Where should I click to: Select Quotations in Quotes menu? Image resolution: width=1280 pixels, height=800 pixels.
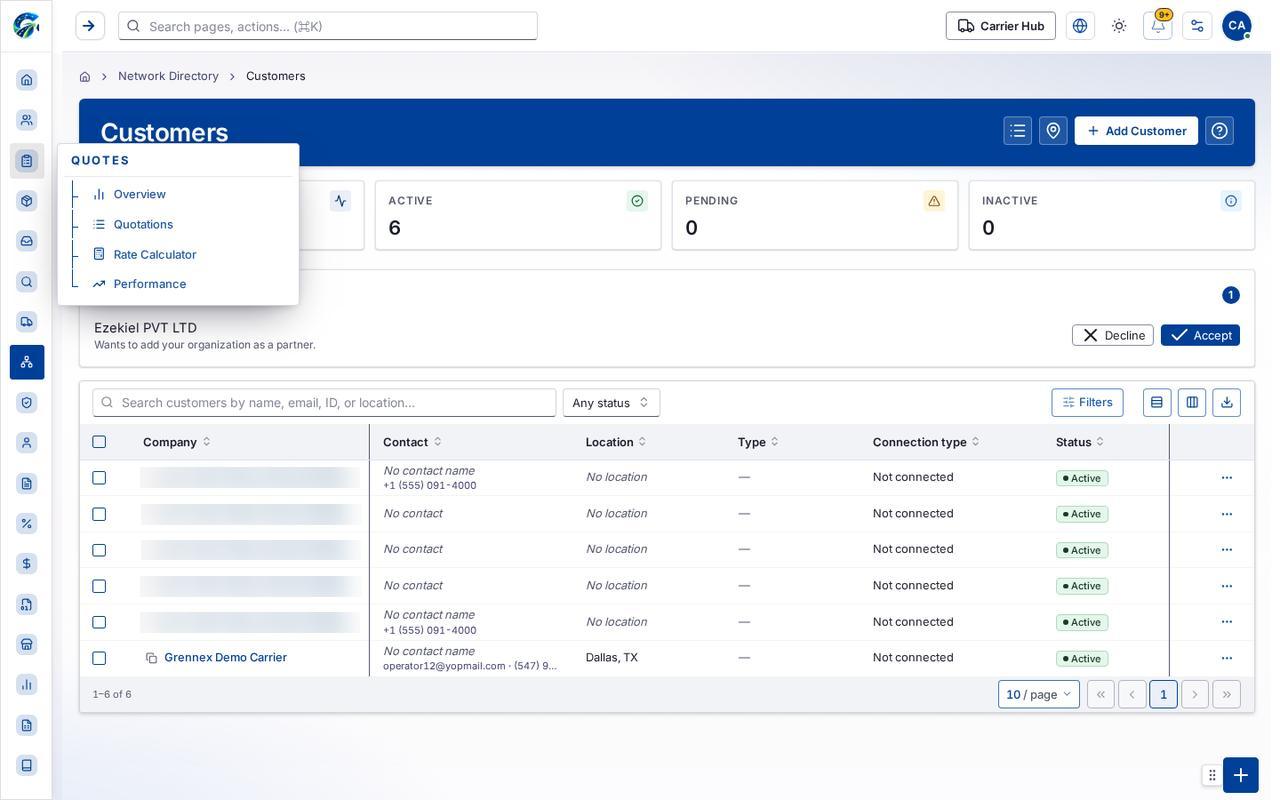143,224
